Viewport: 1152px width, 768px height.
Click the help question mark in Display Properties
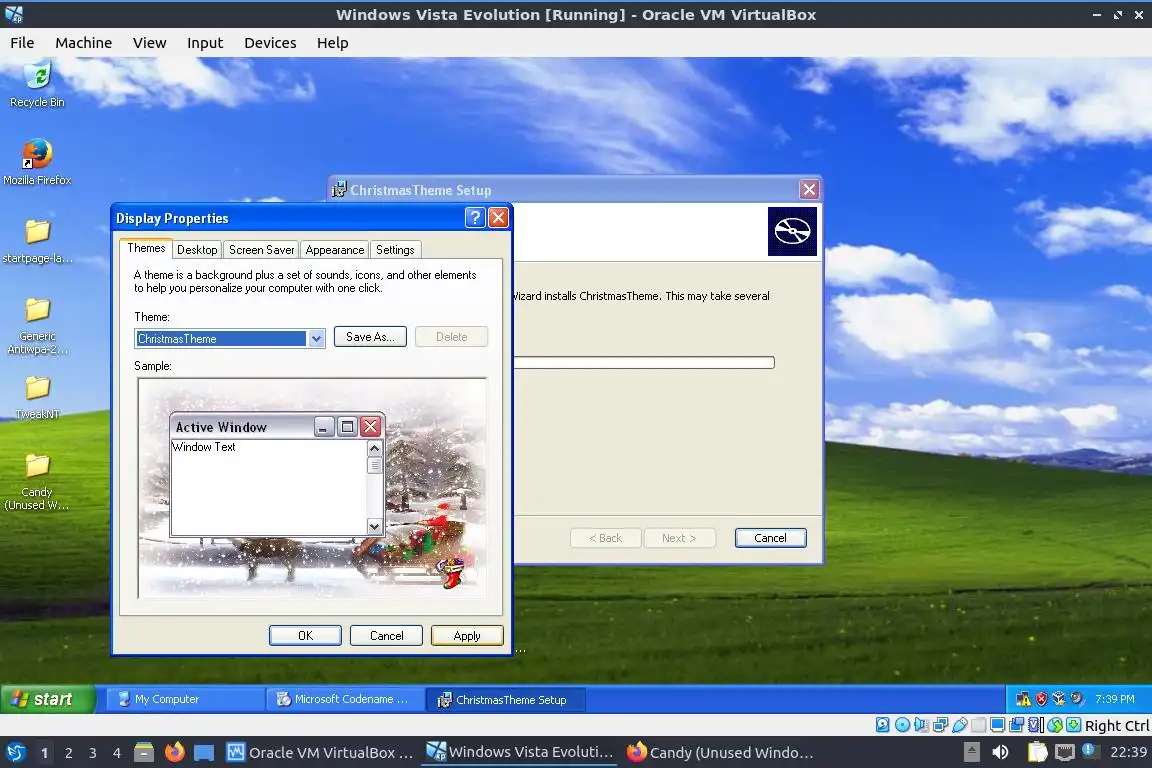[x=475, y=218]
